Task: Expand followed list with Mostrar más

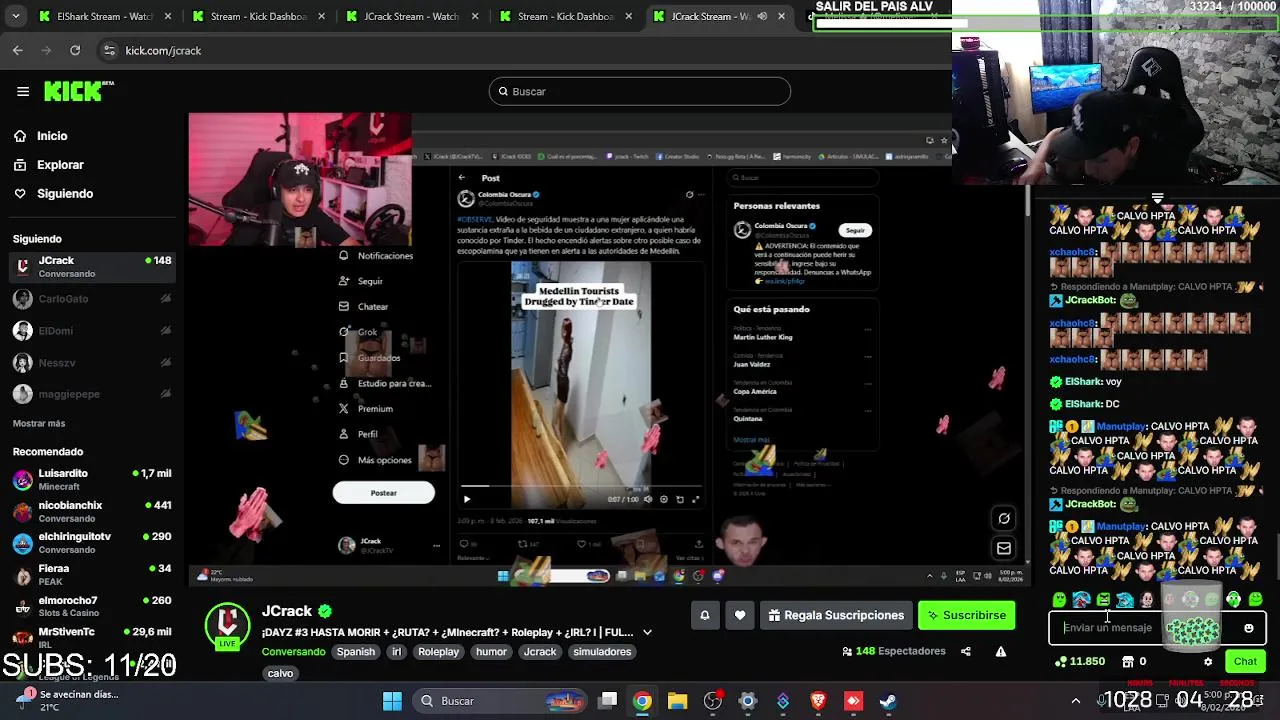Action: point(39,423)
